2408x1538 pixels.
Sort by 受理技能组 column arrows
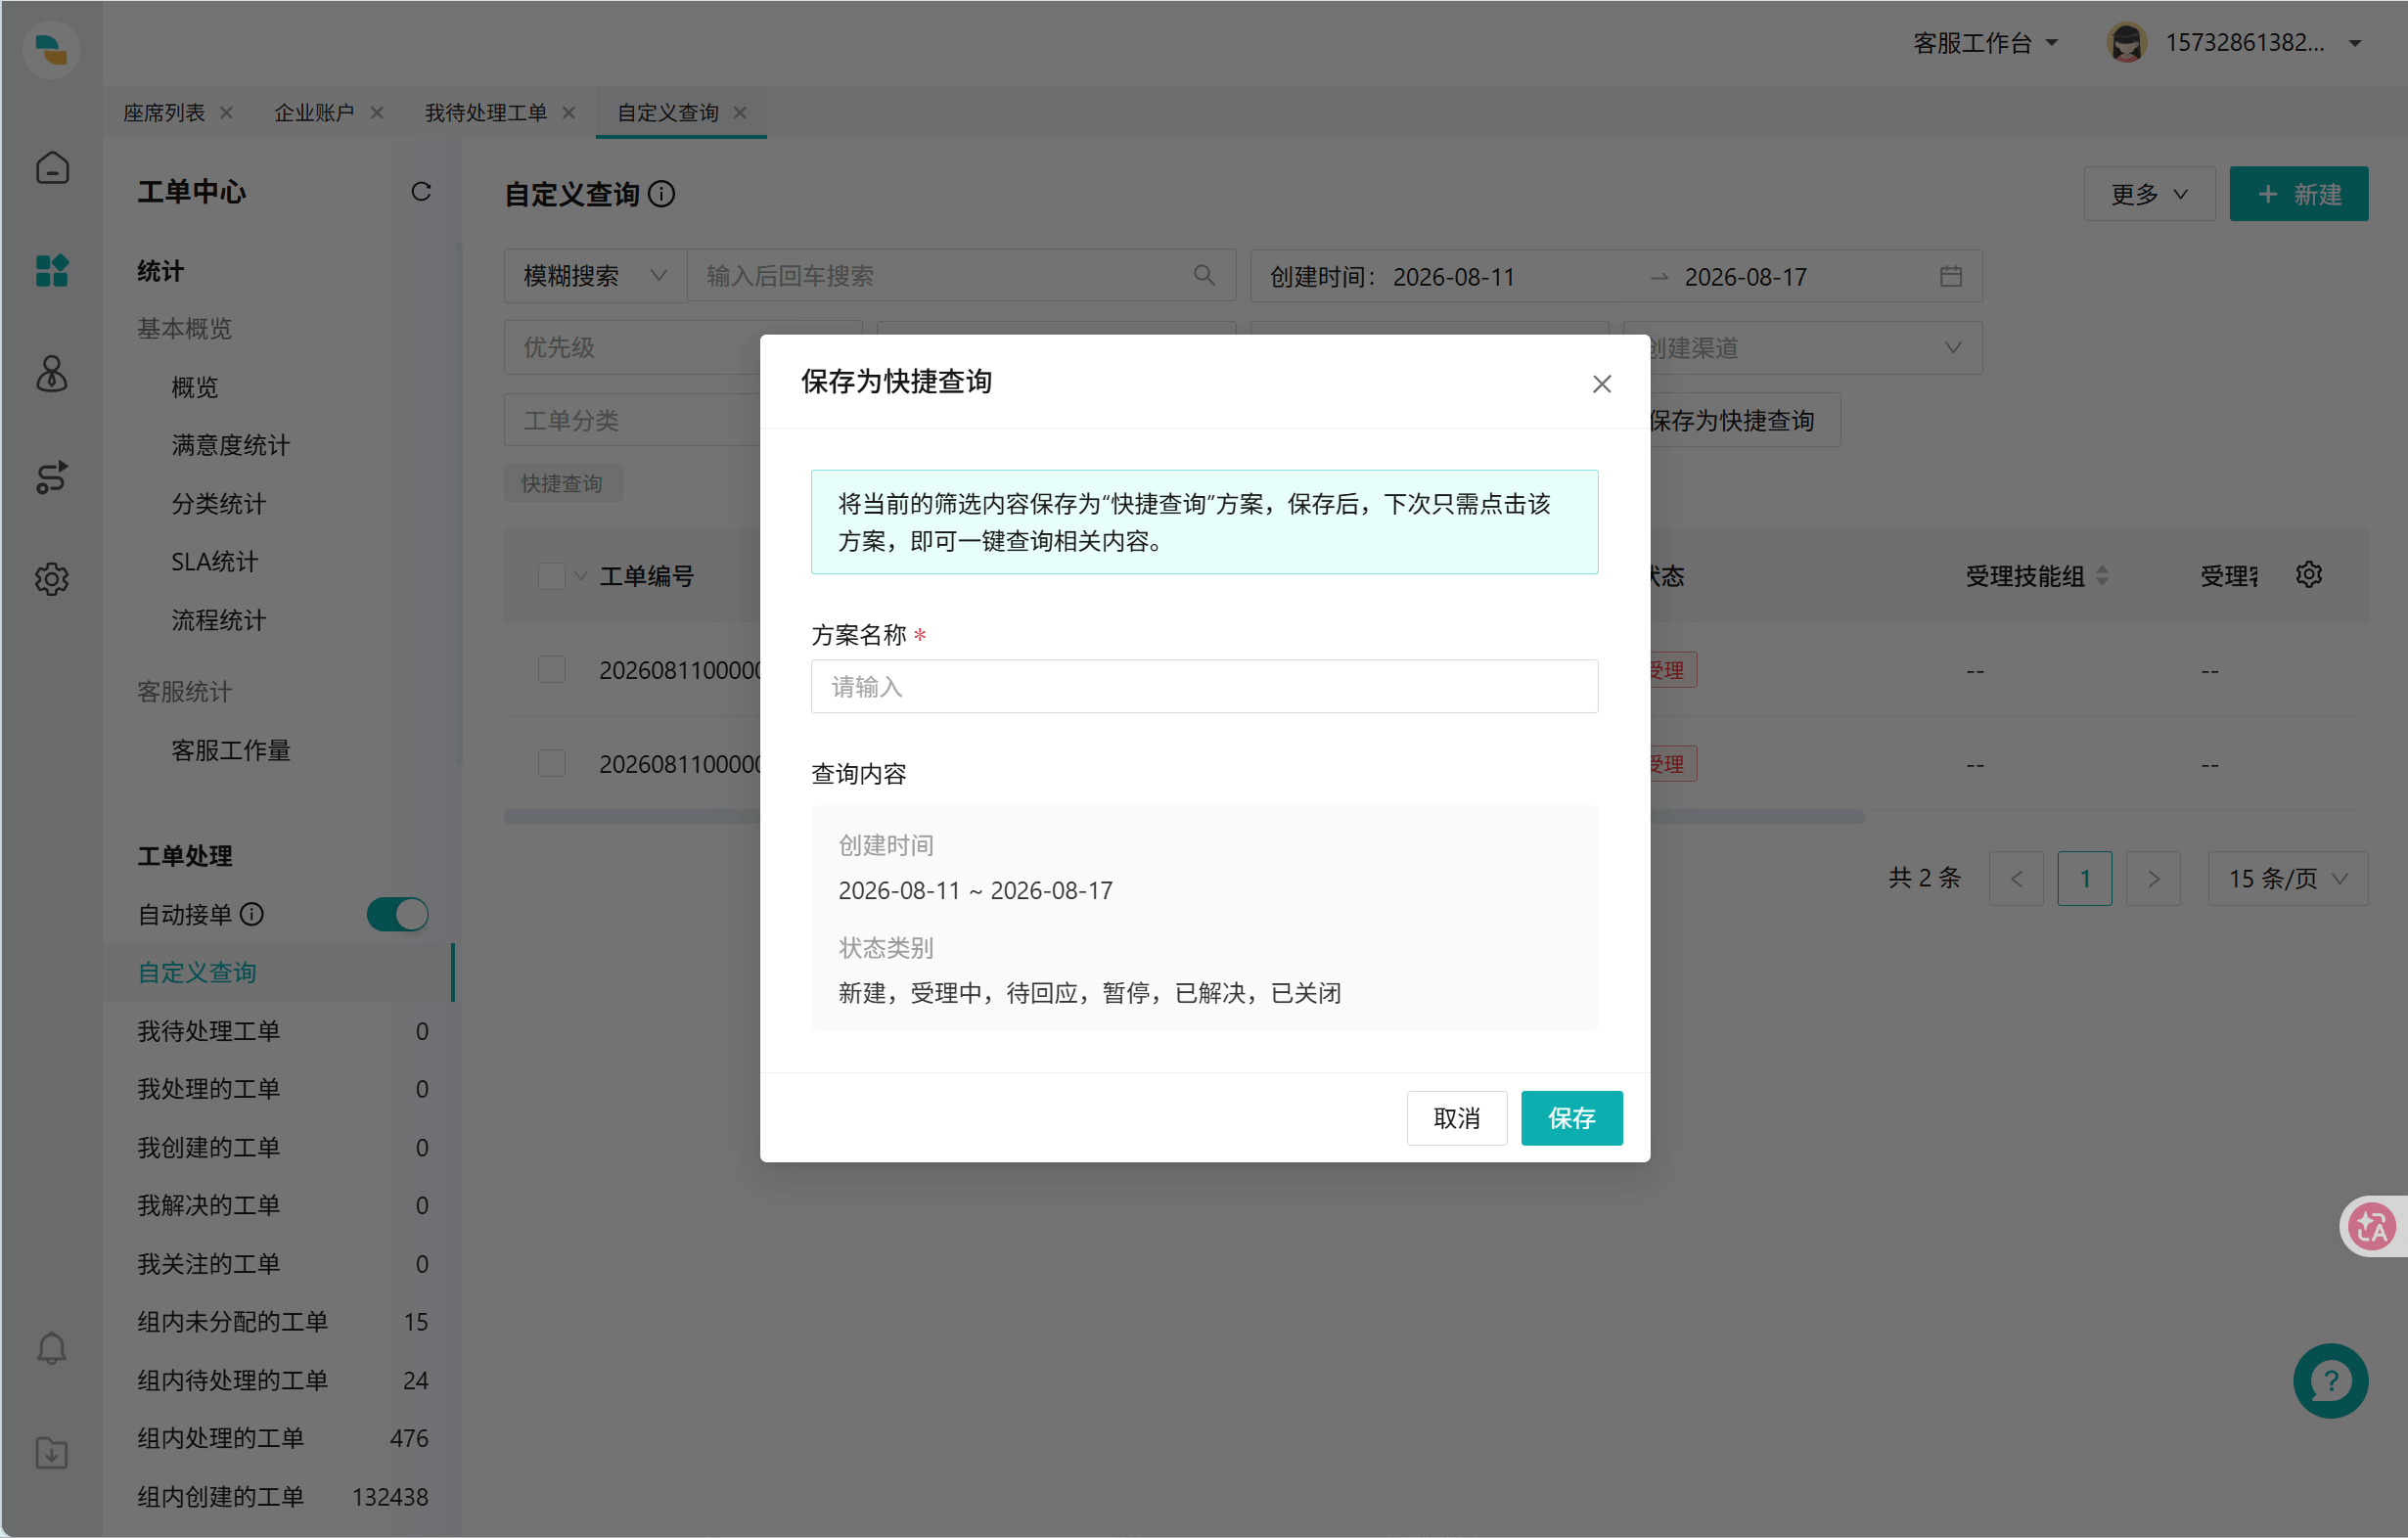pos(2102,575)
